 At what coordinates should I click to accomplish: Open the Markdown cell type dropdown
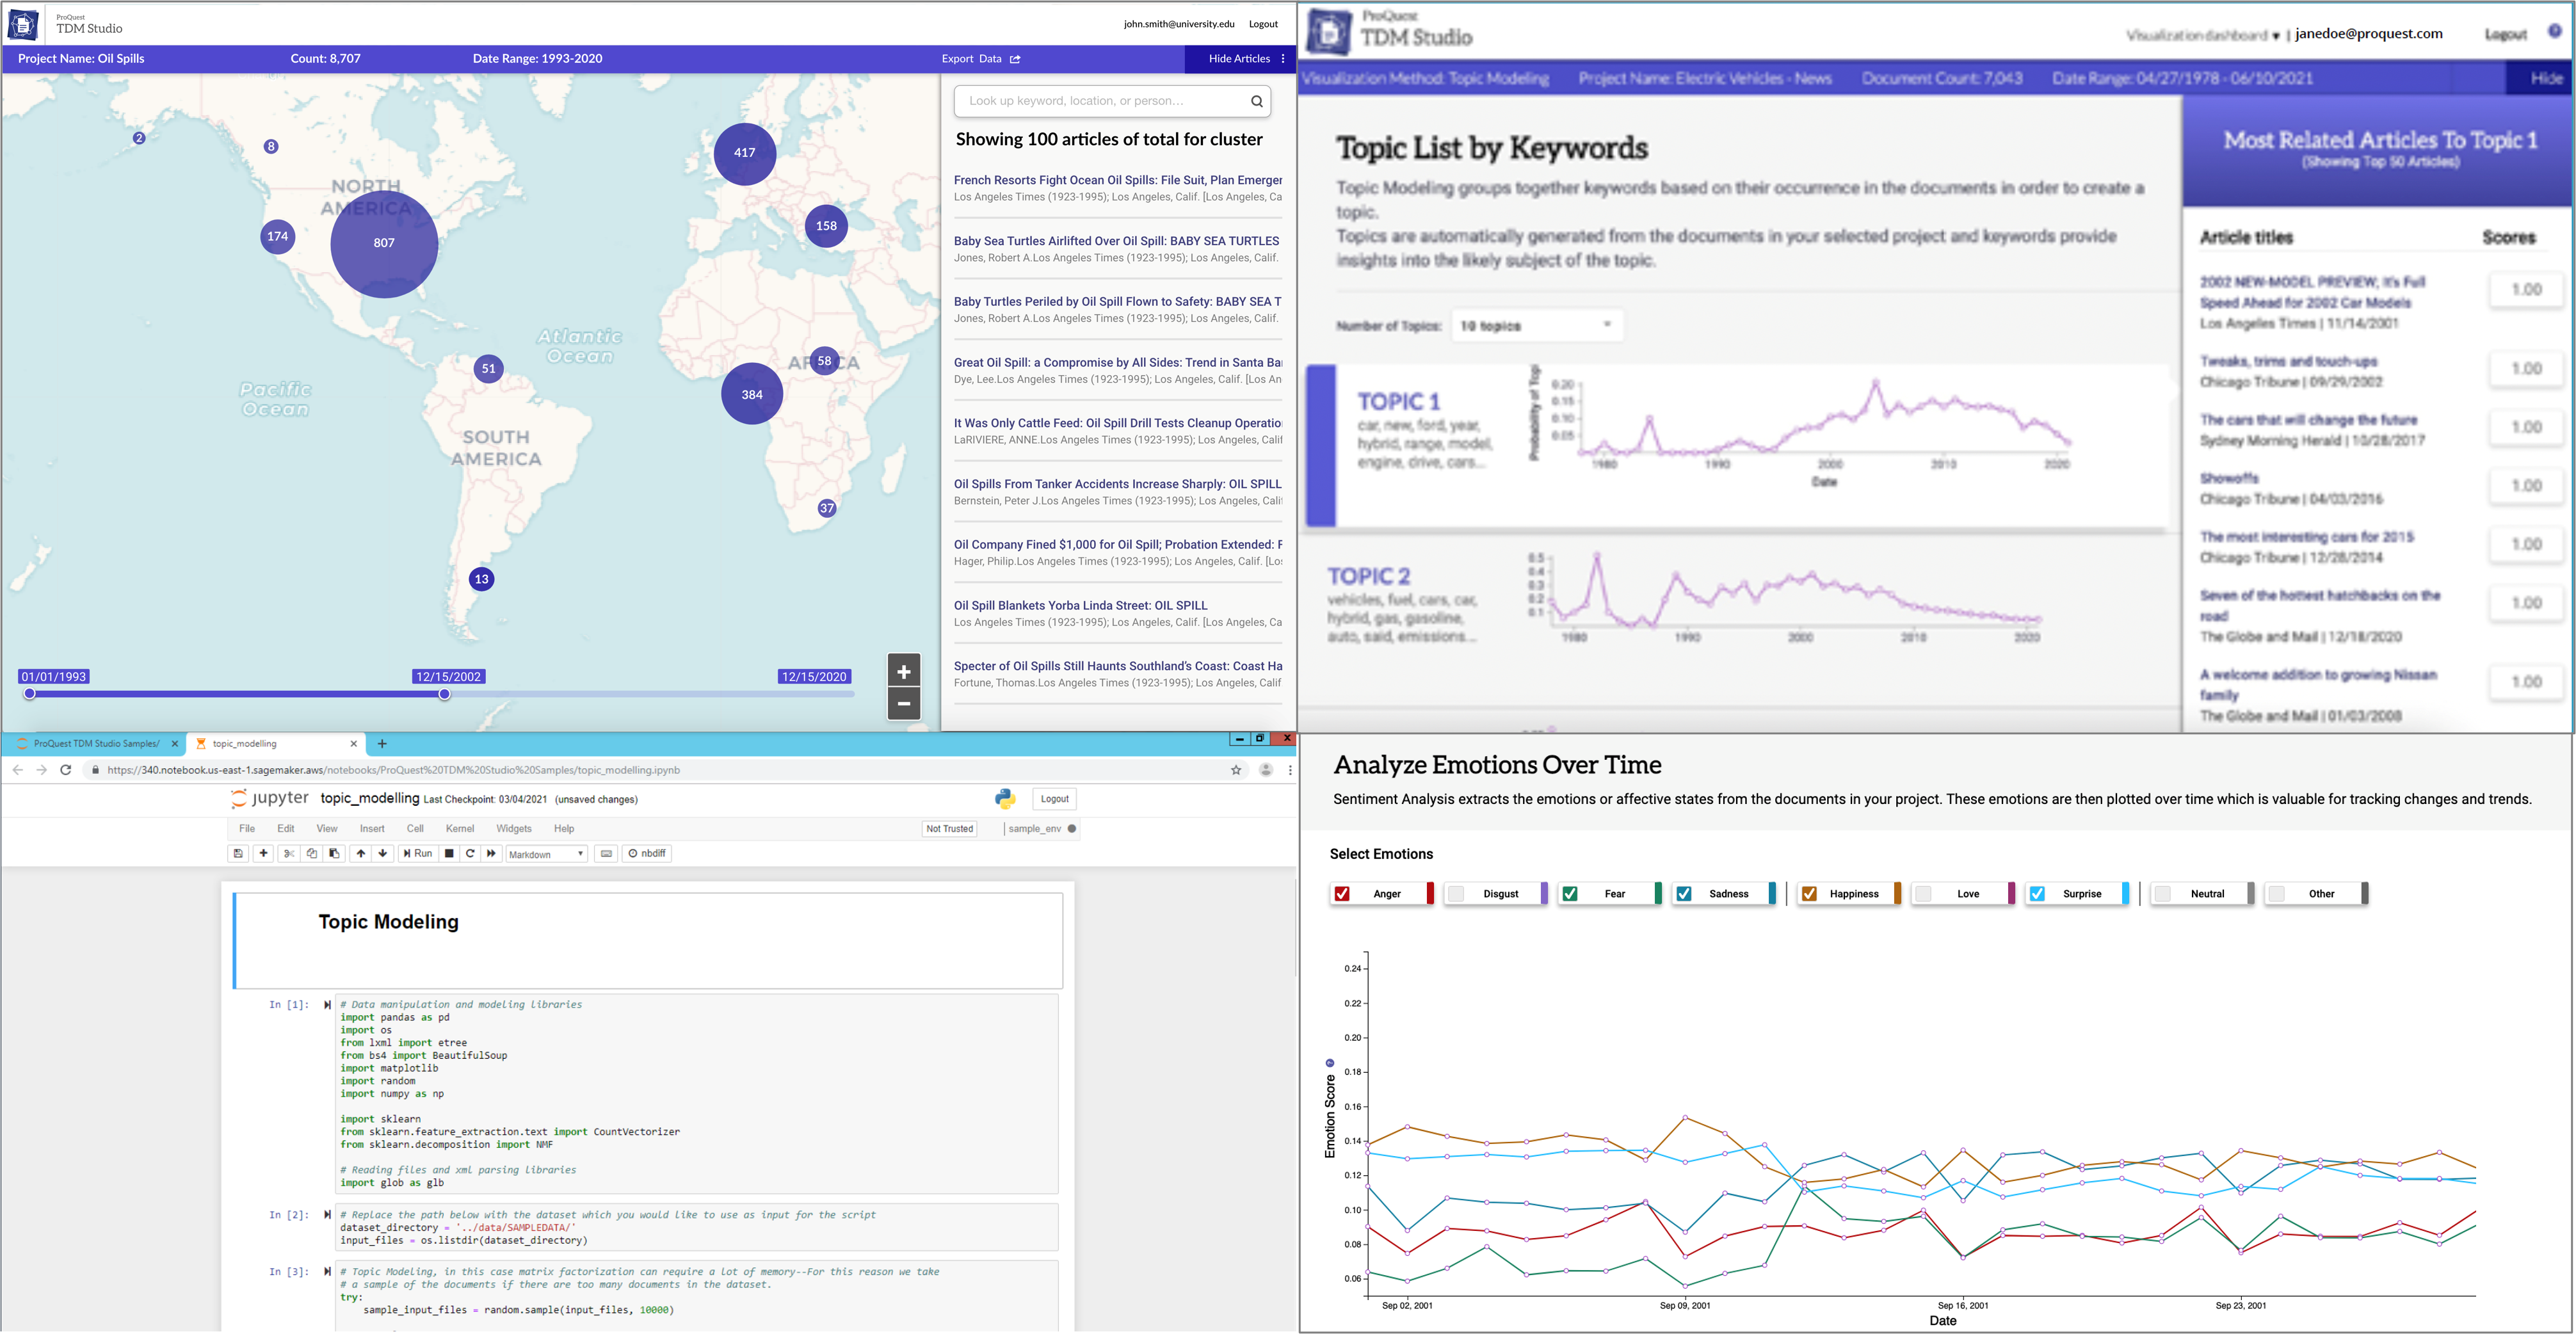pos(546,854)
